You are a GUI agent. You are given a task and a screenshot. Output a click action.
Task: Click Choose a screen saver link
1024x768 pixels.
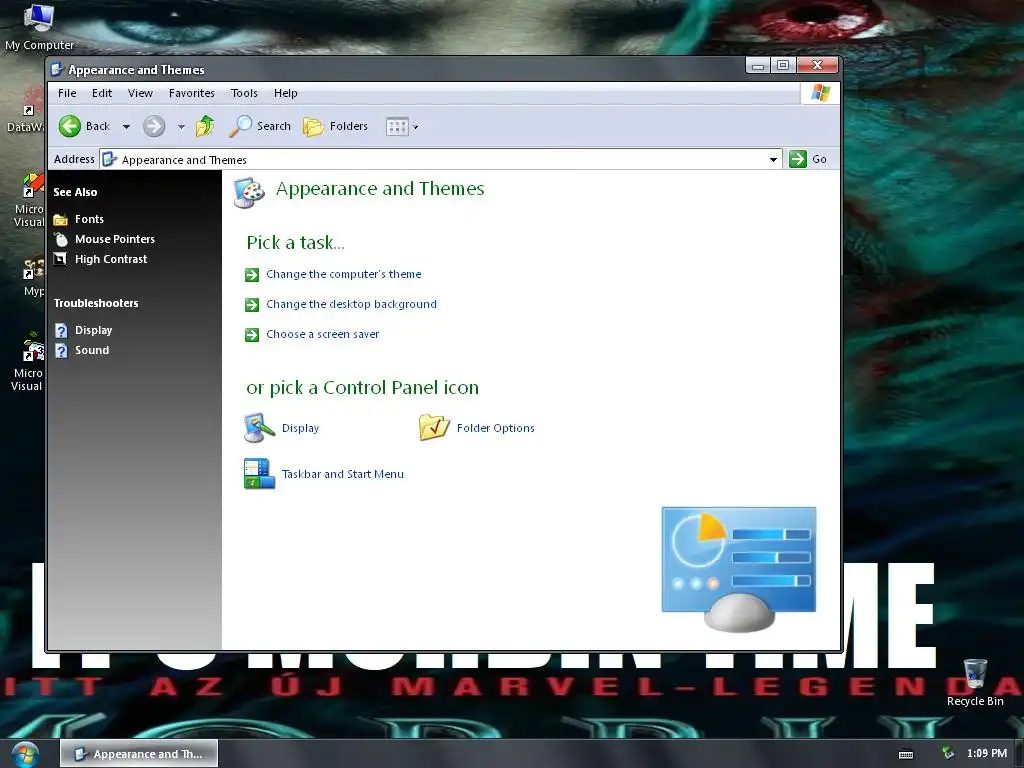coord(323,334)
